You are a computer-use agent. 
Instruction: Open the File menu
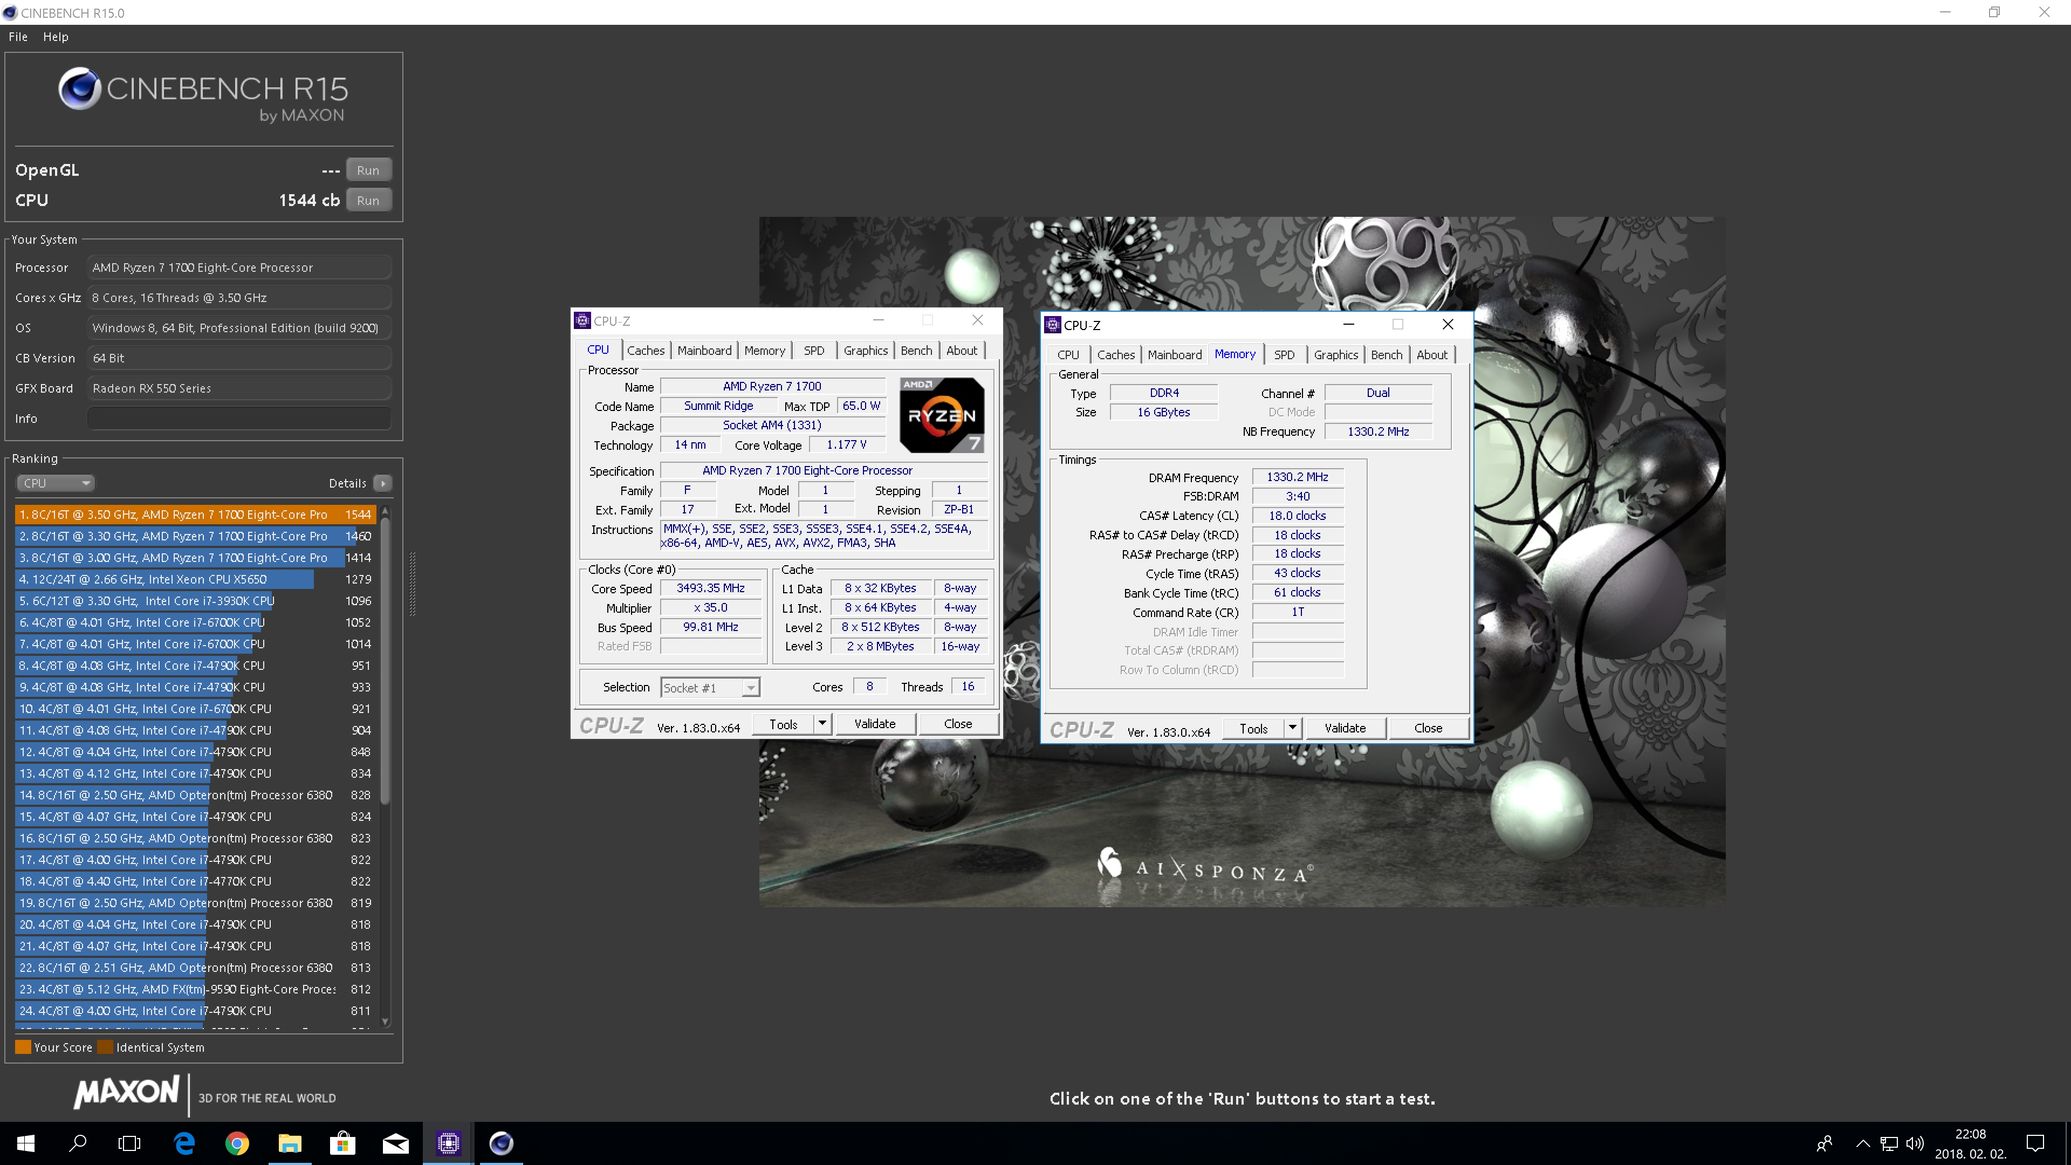click(18, 36)
